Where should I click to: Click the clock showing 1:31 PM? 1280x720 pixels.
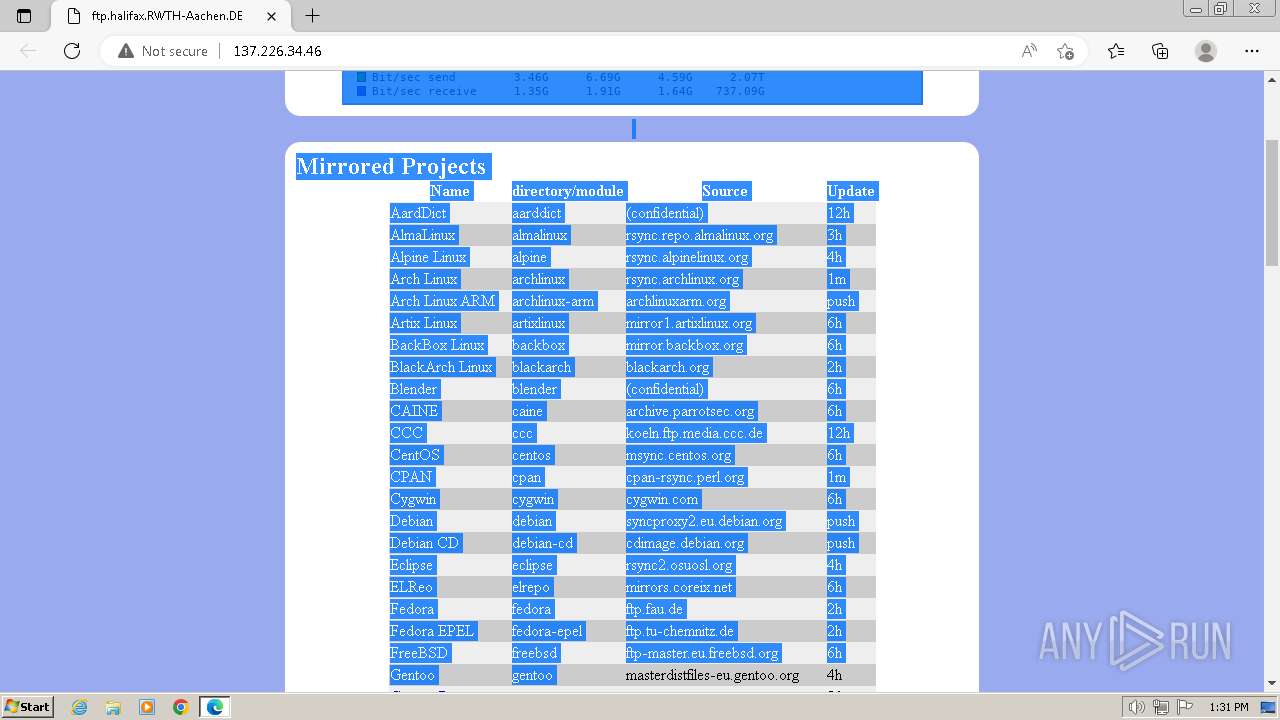point(1228,707)
